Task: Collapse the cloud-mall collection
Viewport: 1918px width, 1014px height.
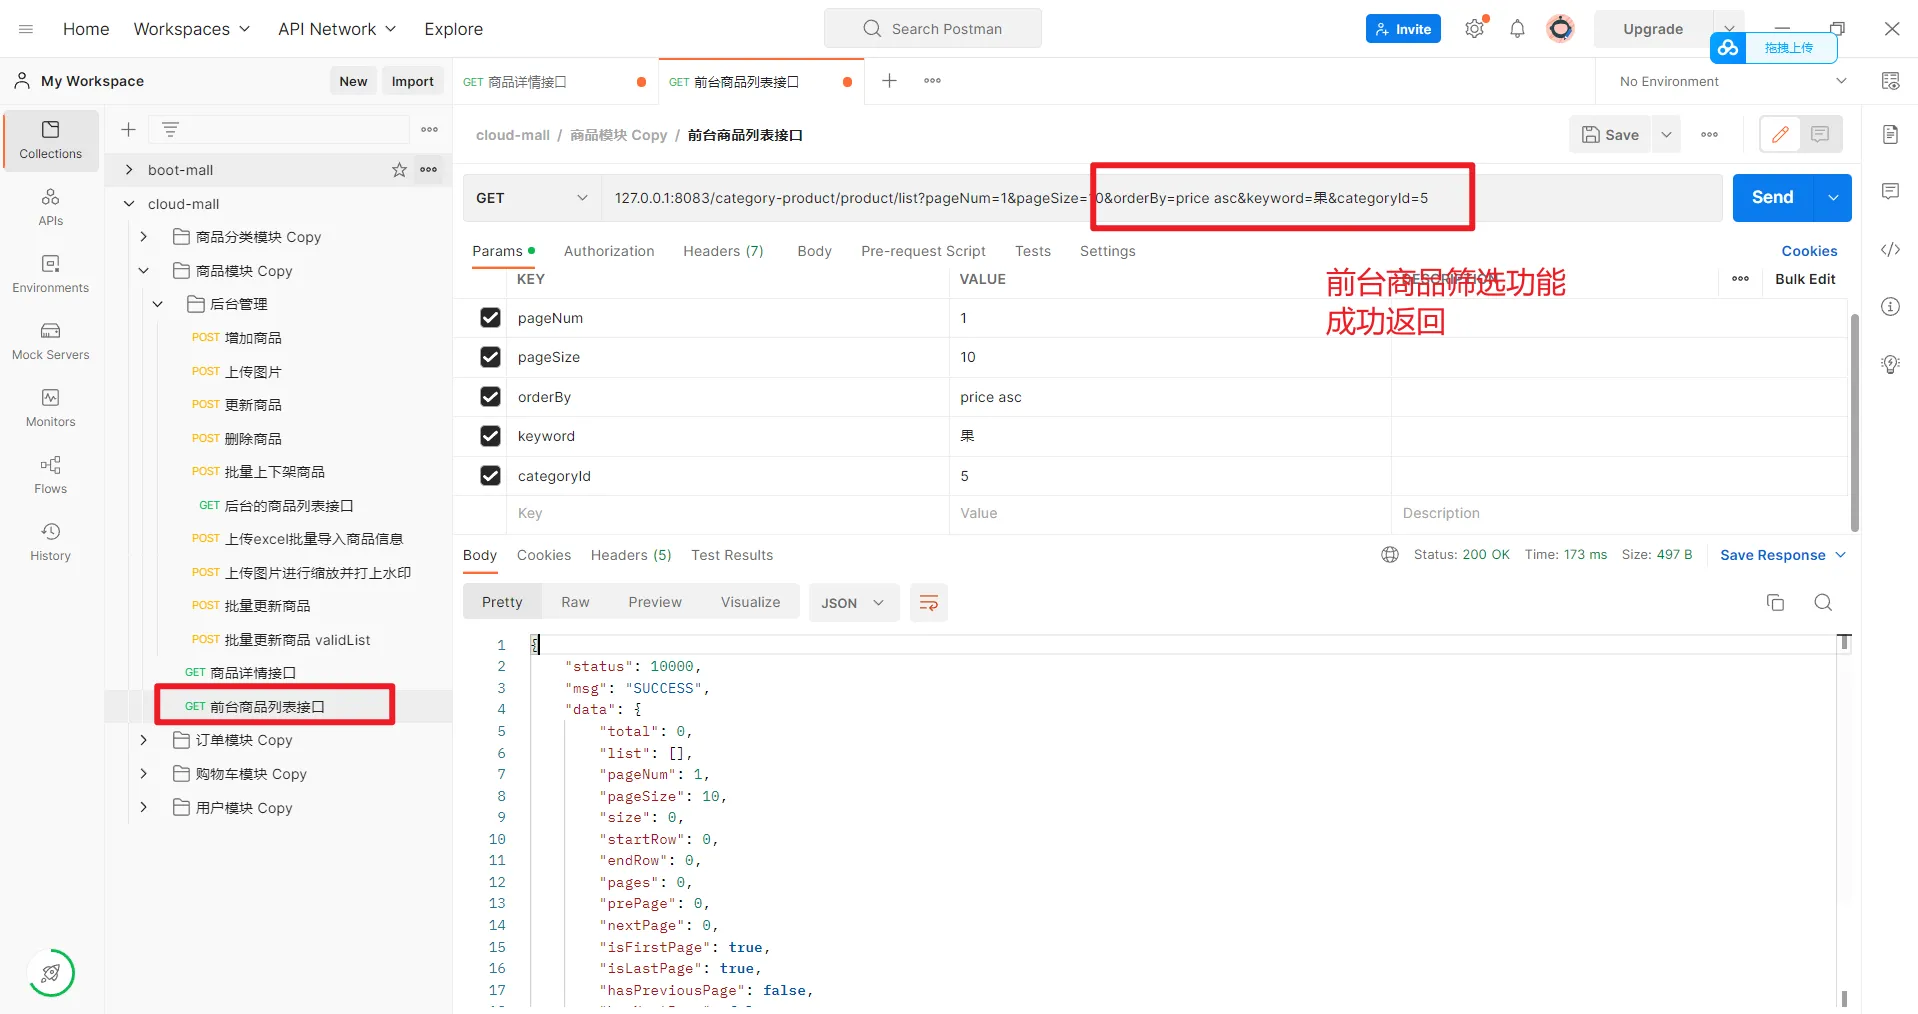Action: pos(129,204)
